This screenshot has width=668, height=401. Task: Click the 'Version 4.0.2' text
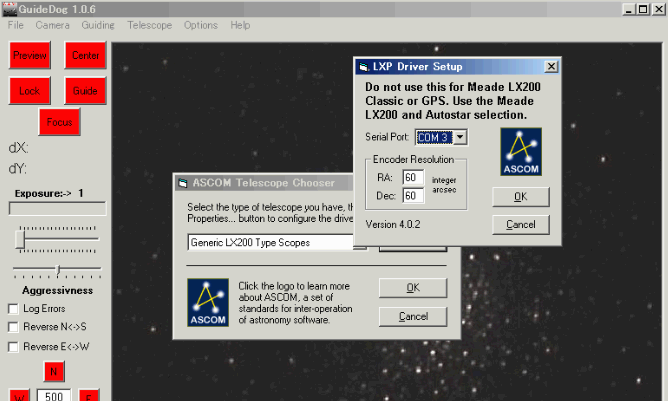coord(393,225)
